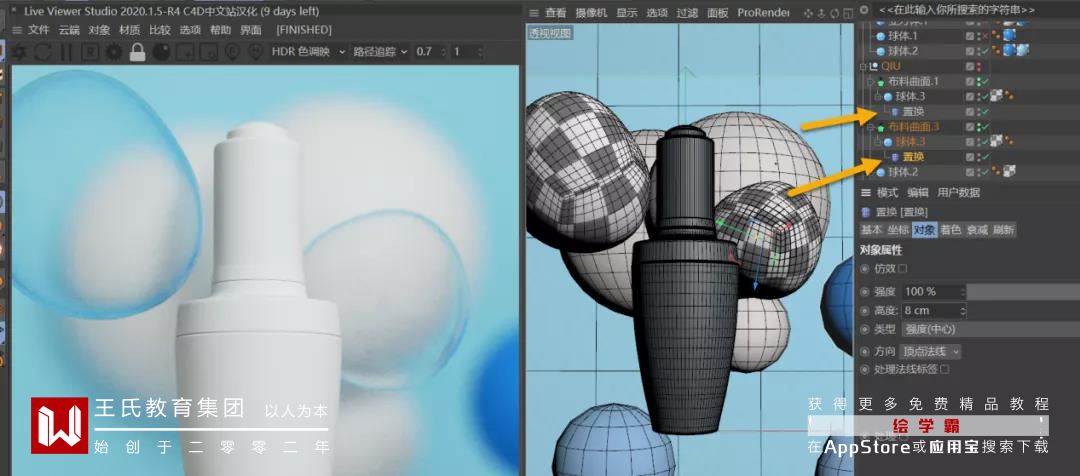Click the purple 置换 deformer icon under first 球体.3
This screenshot has width=1080, height=476.
(895, 112)
